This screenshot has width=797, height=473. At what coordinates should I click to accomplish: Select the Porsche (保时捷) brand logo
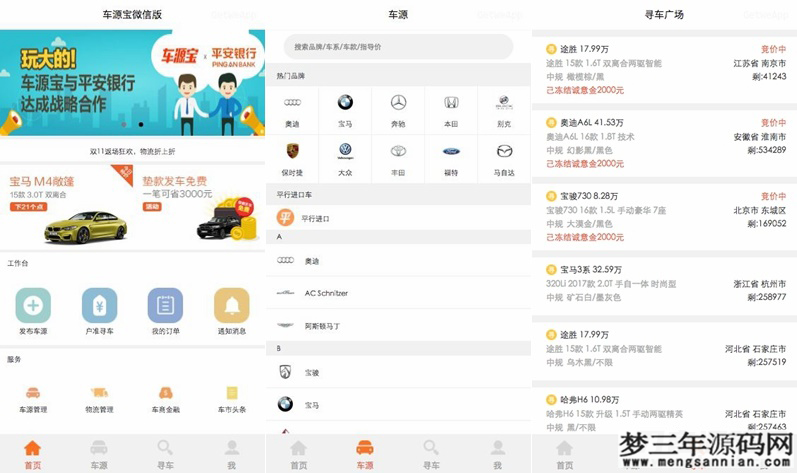tap(292, 151)
